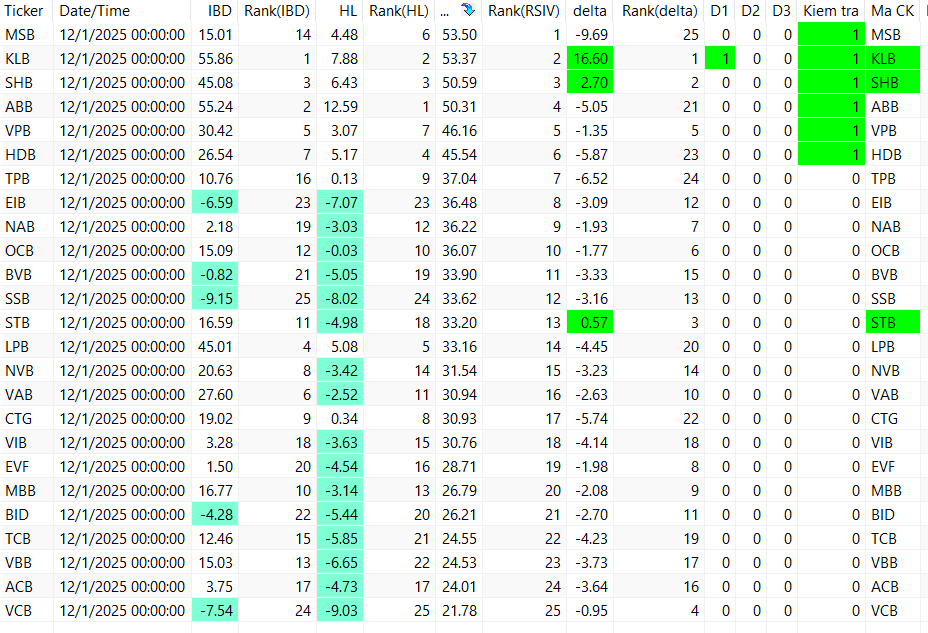Click the highlighted IBD value -4.28
Viewport: 928px width, 633px height.
pyautogui.click(x=215, y=515)
